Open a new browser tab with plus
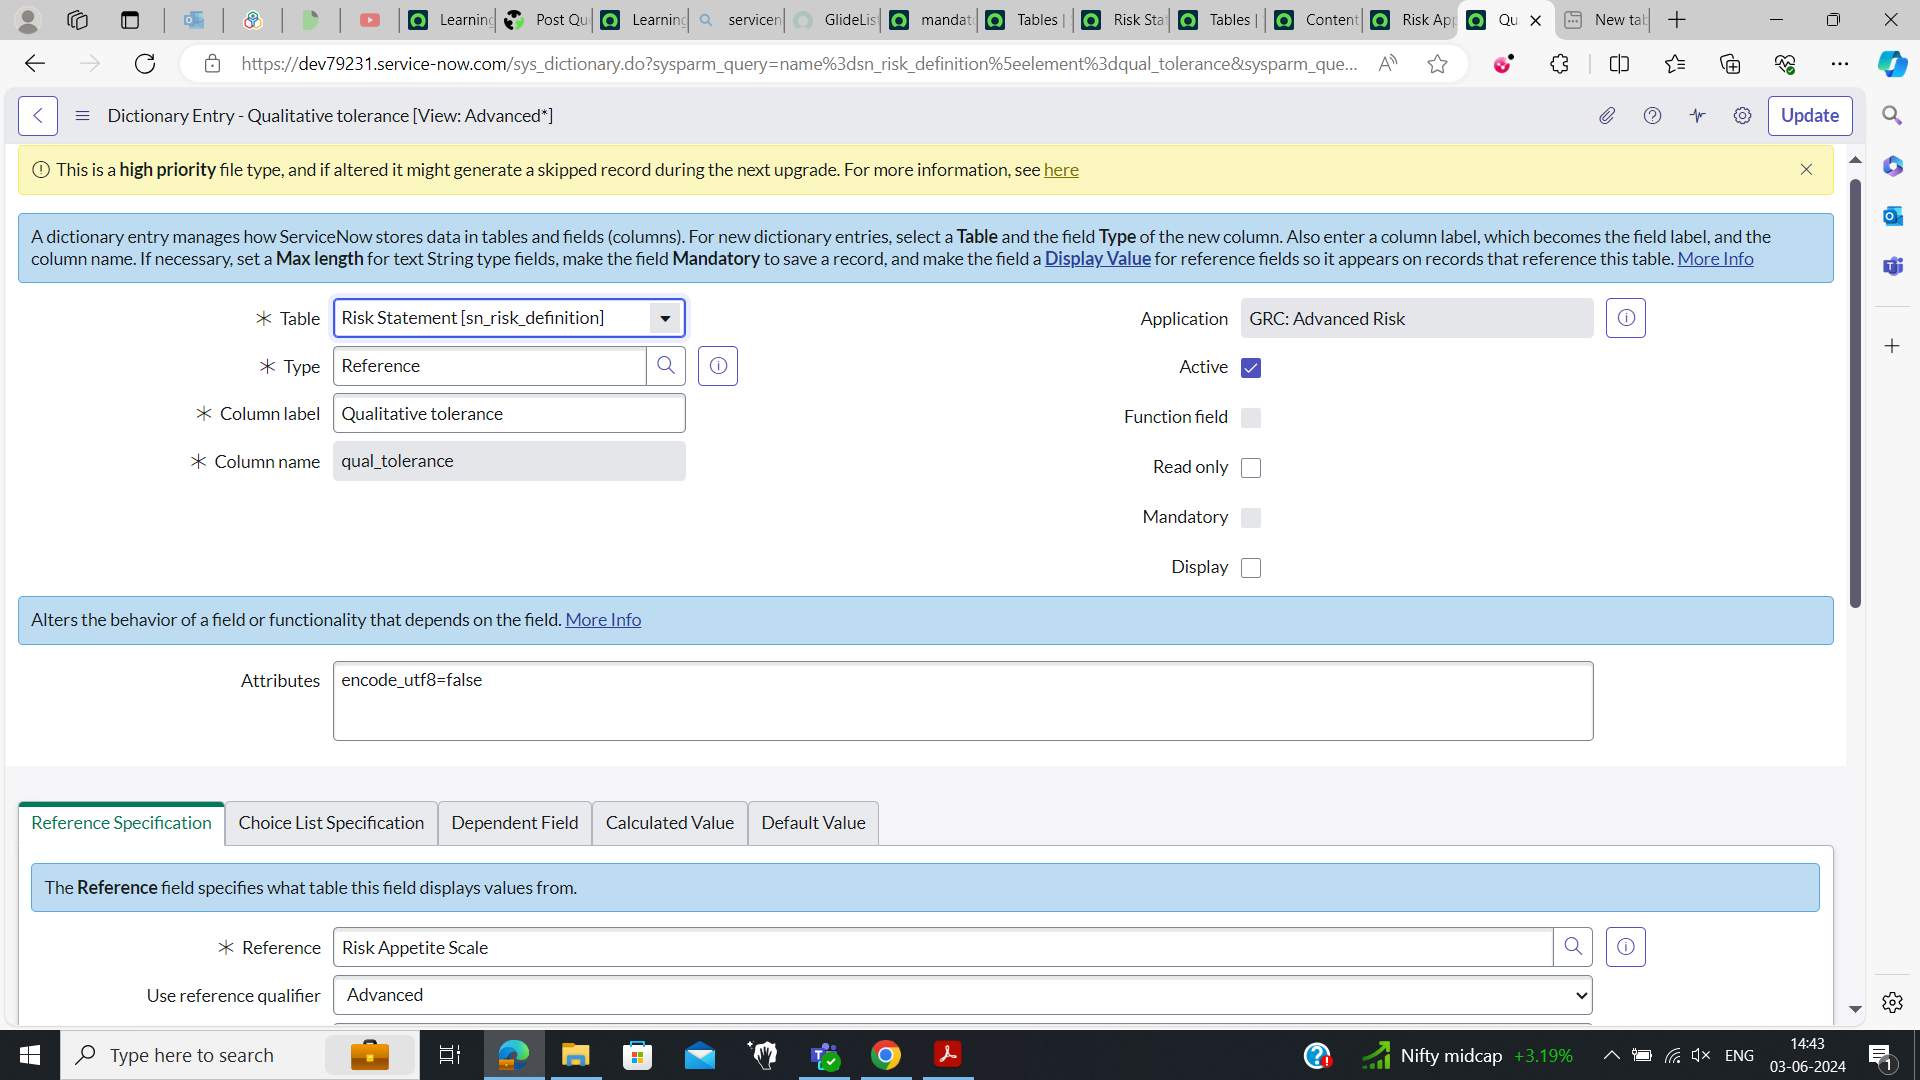The width and height of the screenshot is (1920, 1080). (x=1677, y=20)
